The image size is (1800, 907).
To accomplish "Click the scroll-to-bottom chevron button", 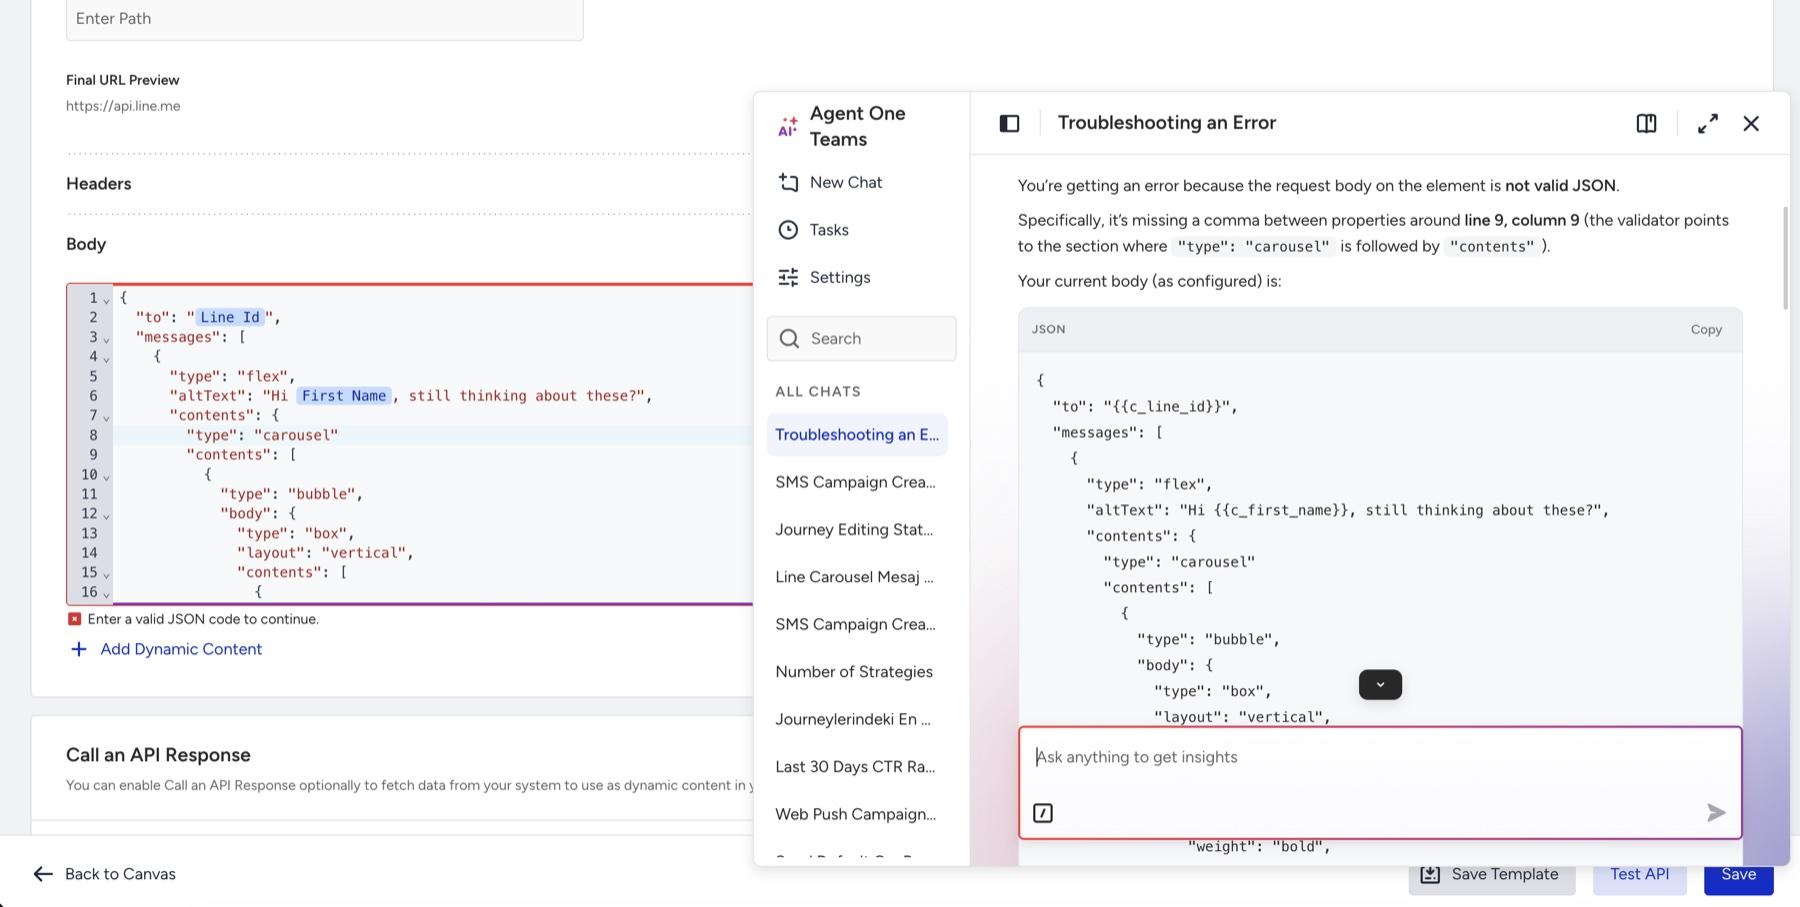I will click(x=1380, y=685).
